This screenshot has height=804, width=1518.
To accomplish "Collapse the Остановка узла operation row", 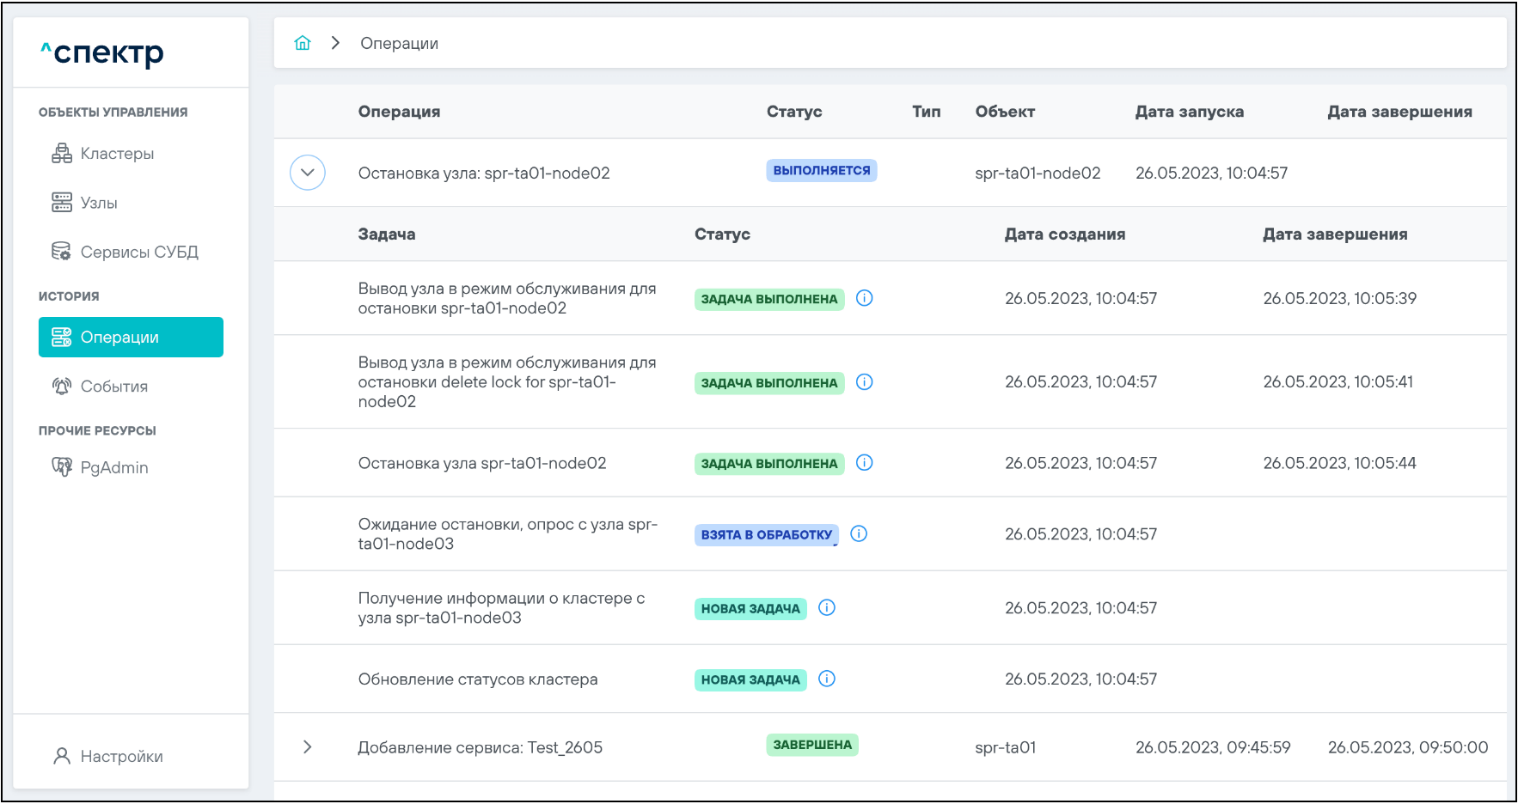I will pos(307,173).
